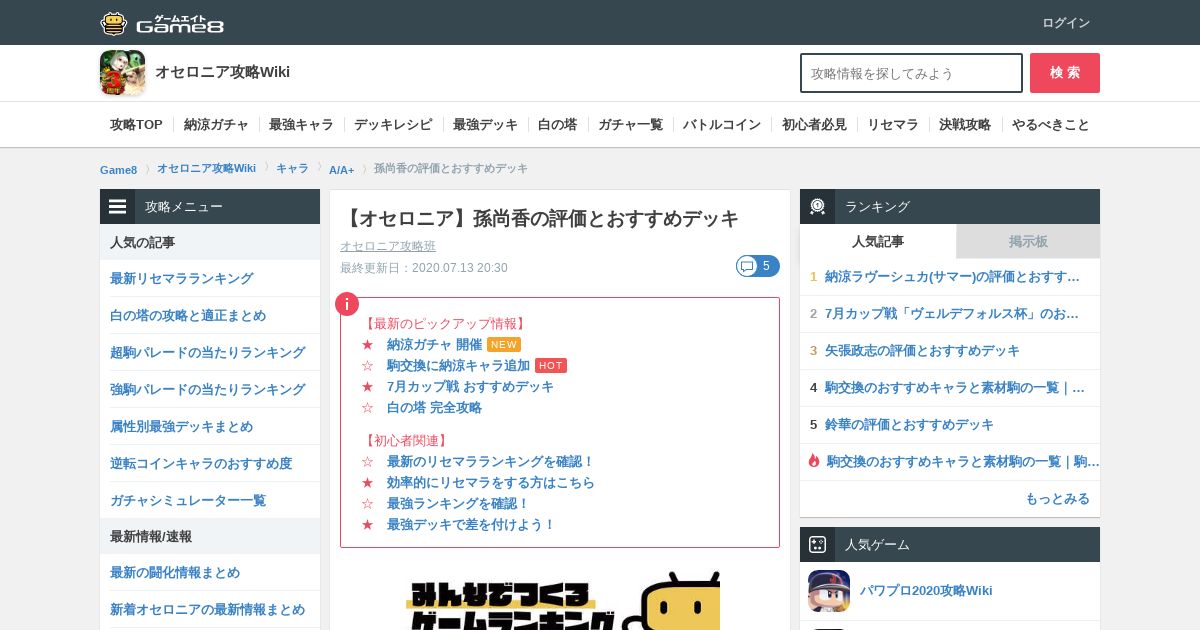Screen dimensions: 1200x630
Task: Click the dice icon beside 人気ゲーム
Action: (x=817, y=545)
